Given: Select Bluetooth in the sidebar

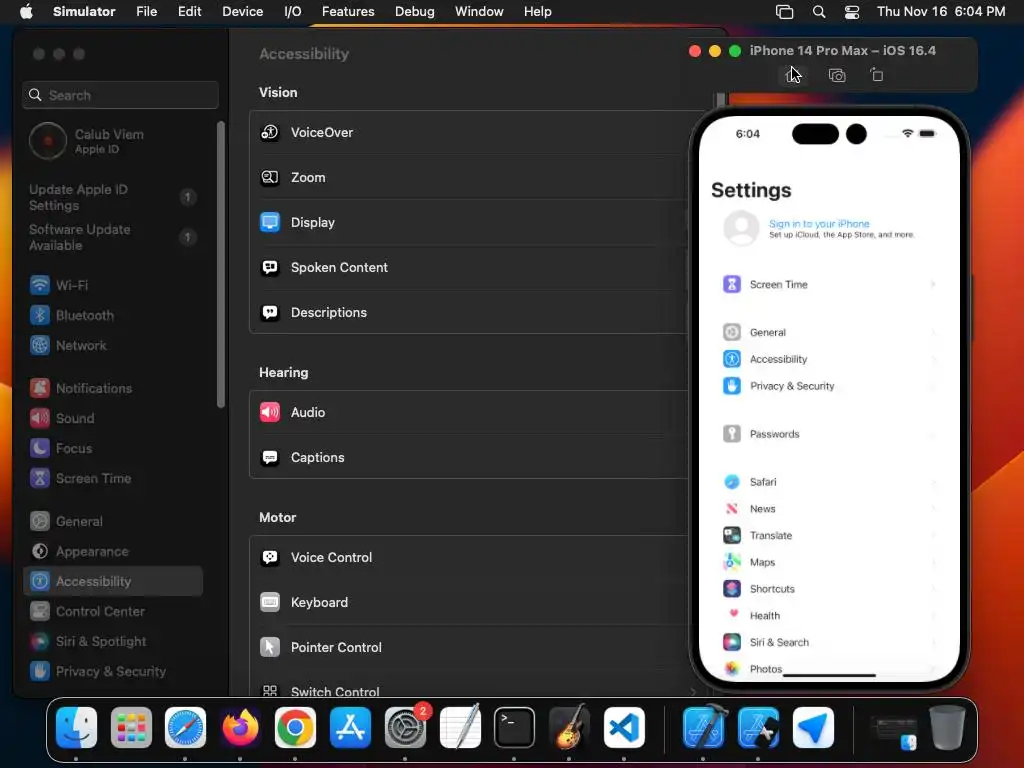Looking at the screenshot, I should pos(113,315).
